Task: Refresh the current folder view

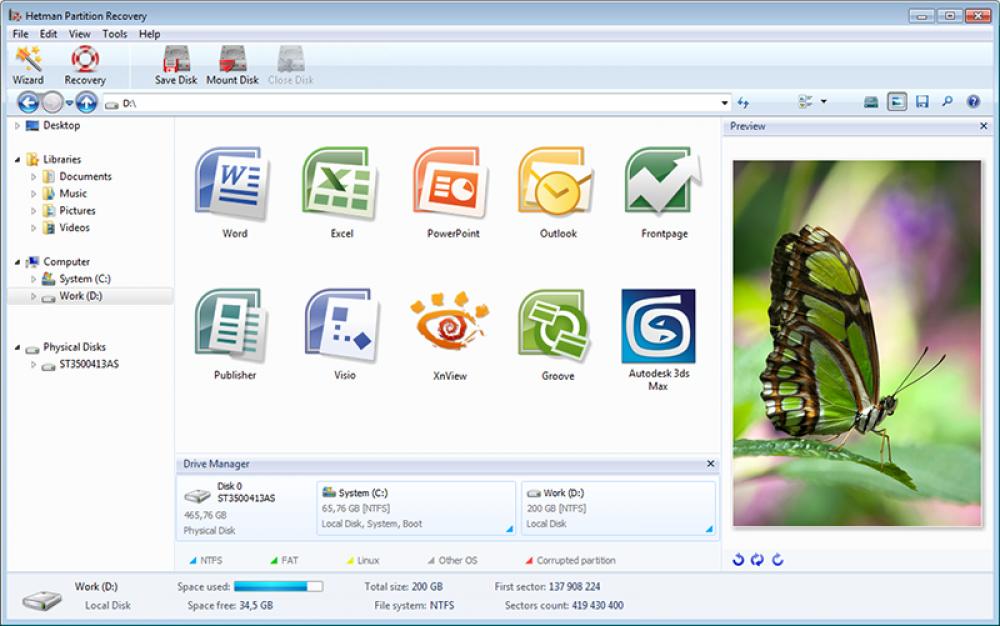Action: 744,101
